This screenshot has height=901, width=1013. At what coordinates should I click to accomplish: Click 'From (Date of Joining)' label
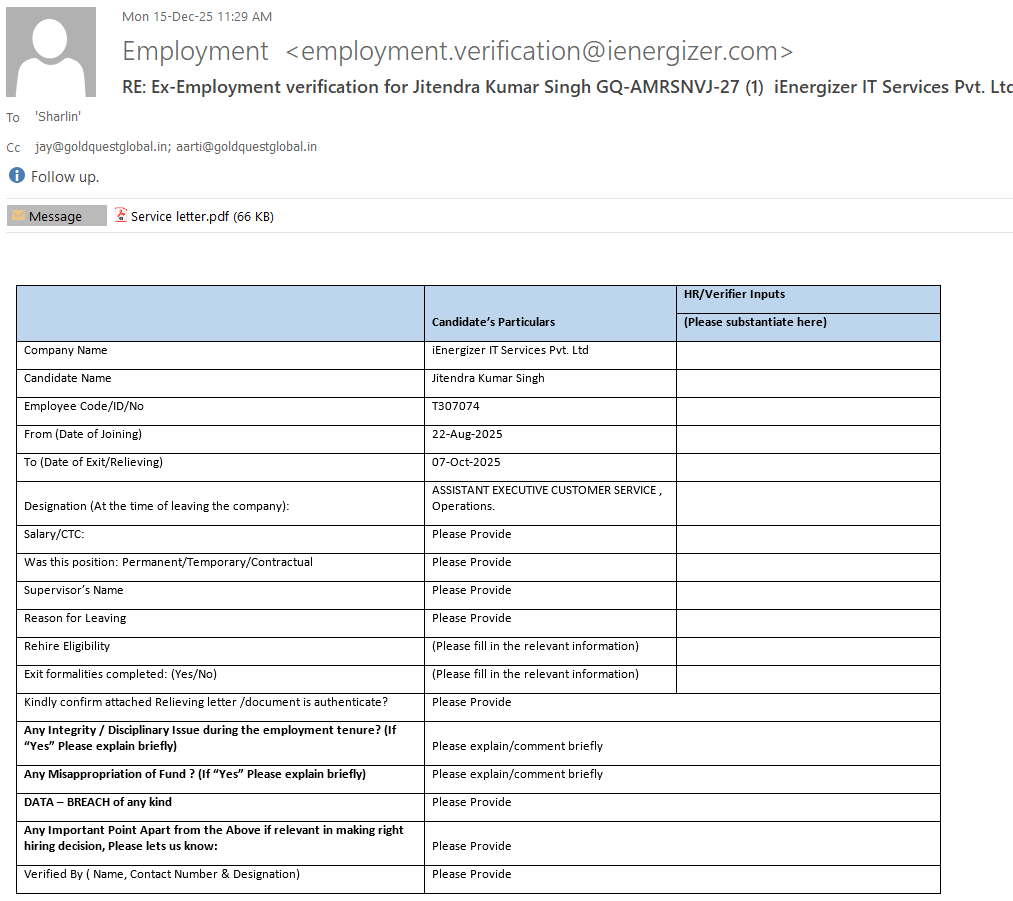[x=83, y=434]
